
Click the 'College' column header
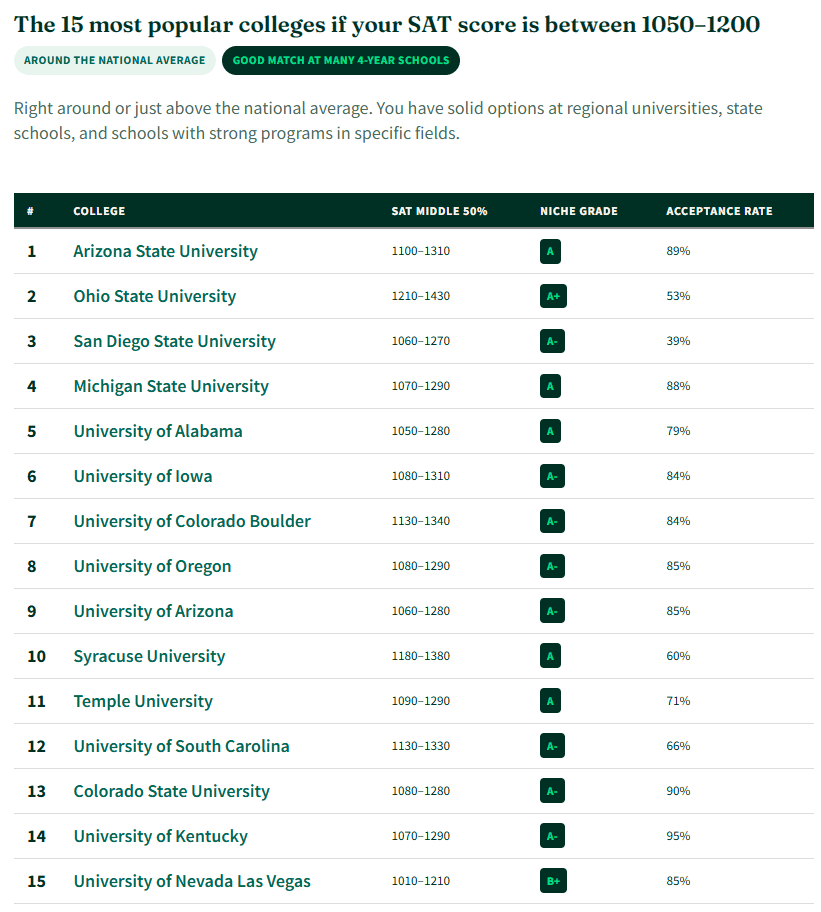point(99,211)
